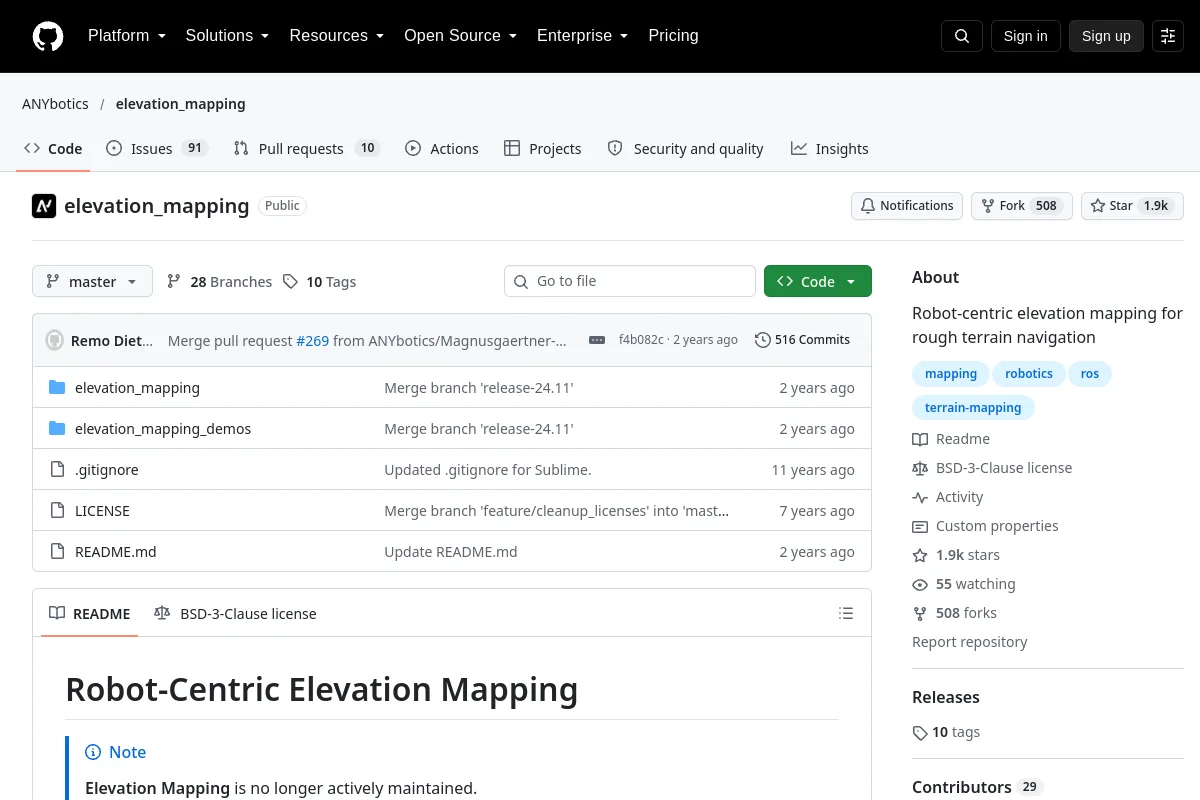Switch to the Pull requests tab
This screenshot has width=1200, height=800.
[306, 148]
